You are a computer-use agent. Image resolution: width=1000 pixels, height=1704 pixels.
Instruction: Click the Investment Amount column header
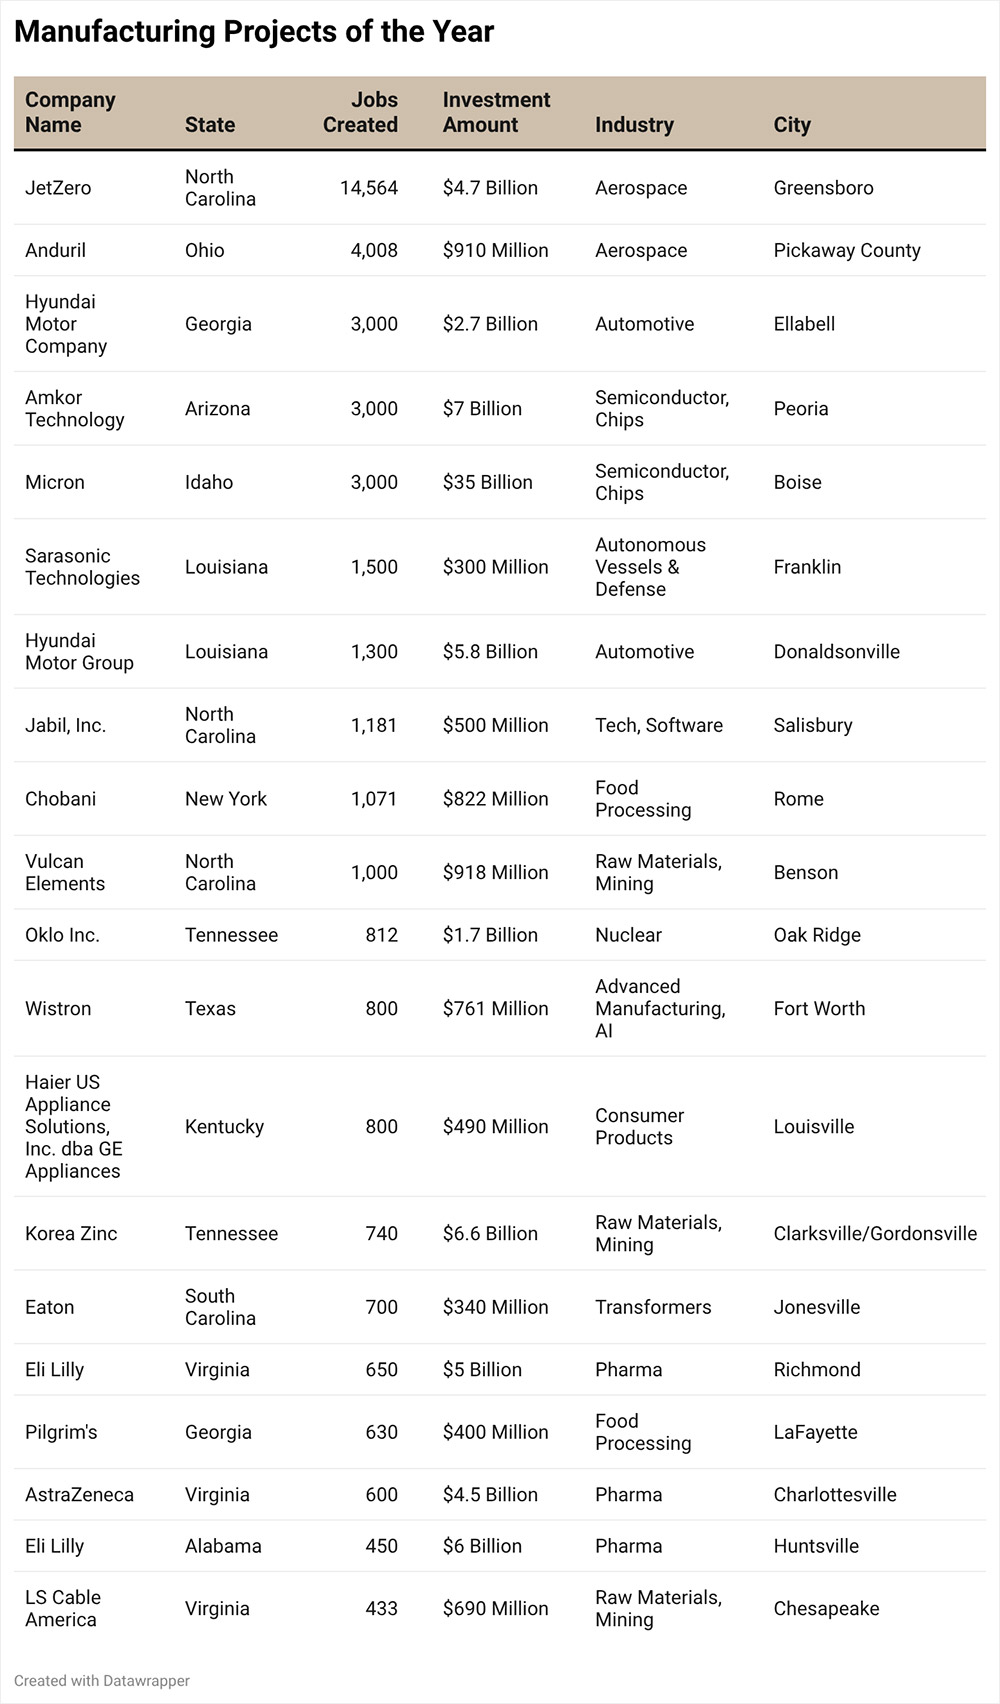[496, 113]
